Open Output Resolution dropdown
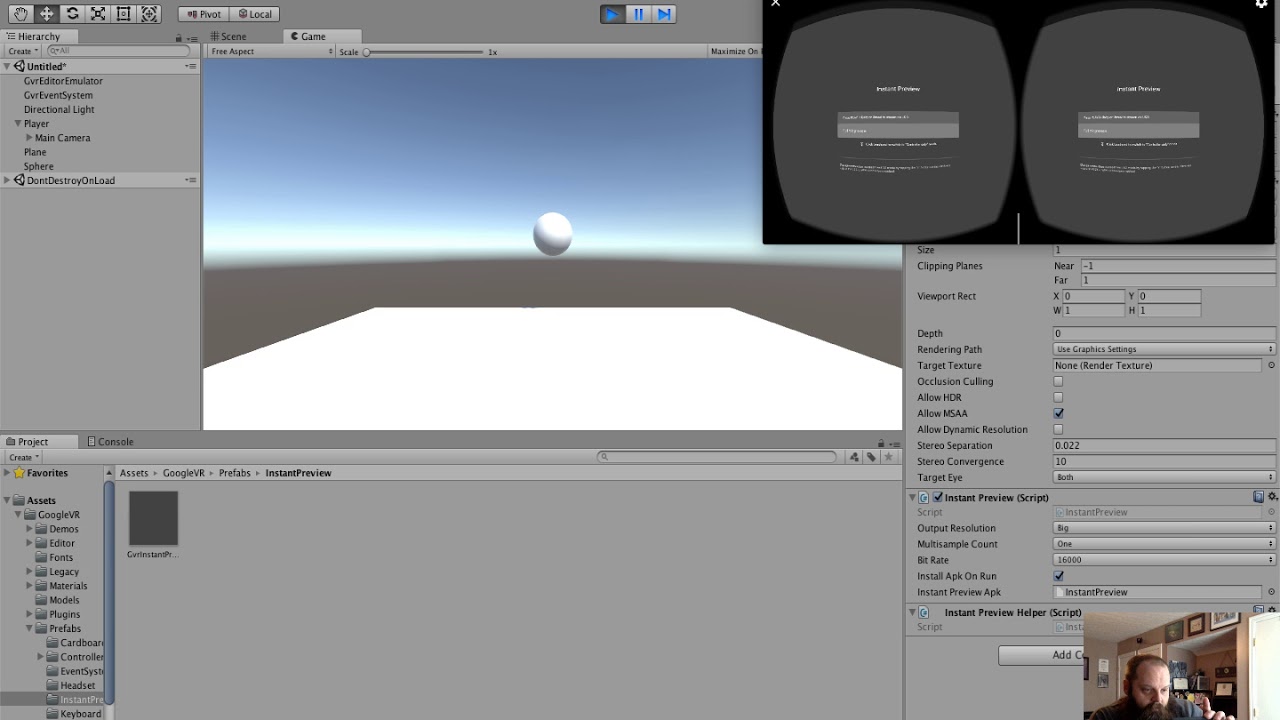 point(1164,528)
